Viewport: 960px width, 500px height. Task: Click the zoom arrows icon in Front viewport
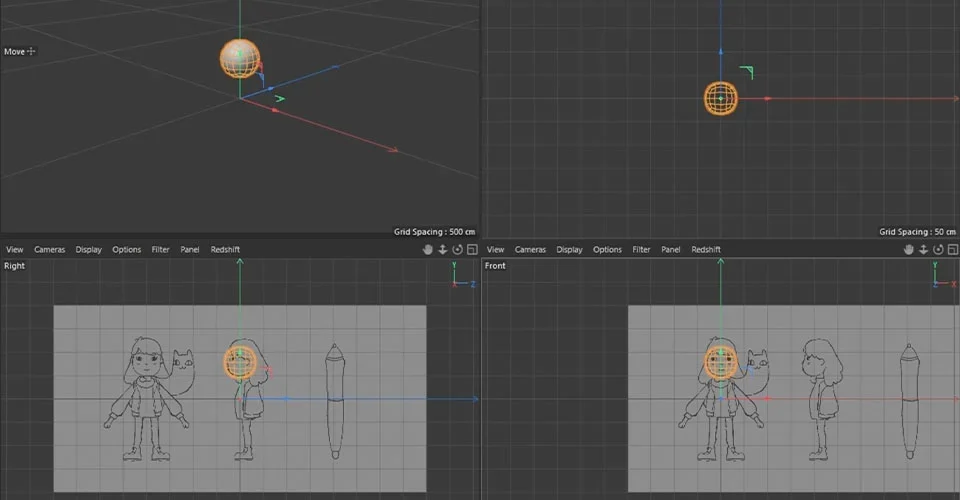pos(923,250)
